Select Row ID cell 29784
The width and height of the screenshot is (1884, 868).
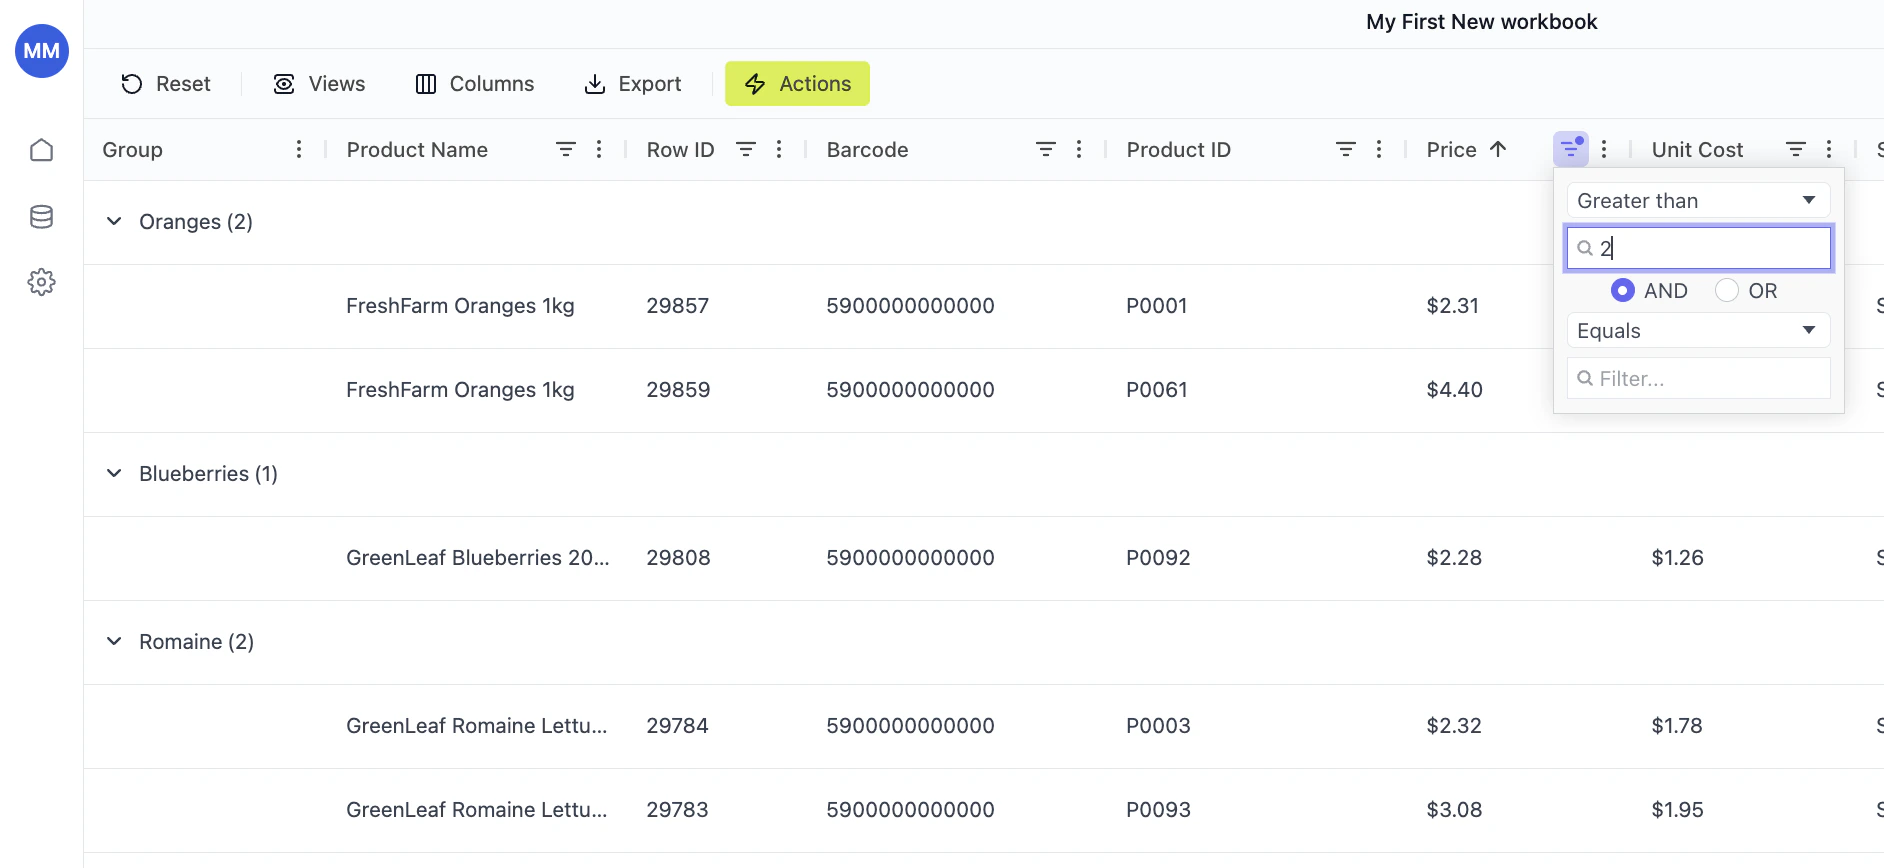pos(677,726)
